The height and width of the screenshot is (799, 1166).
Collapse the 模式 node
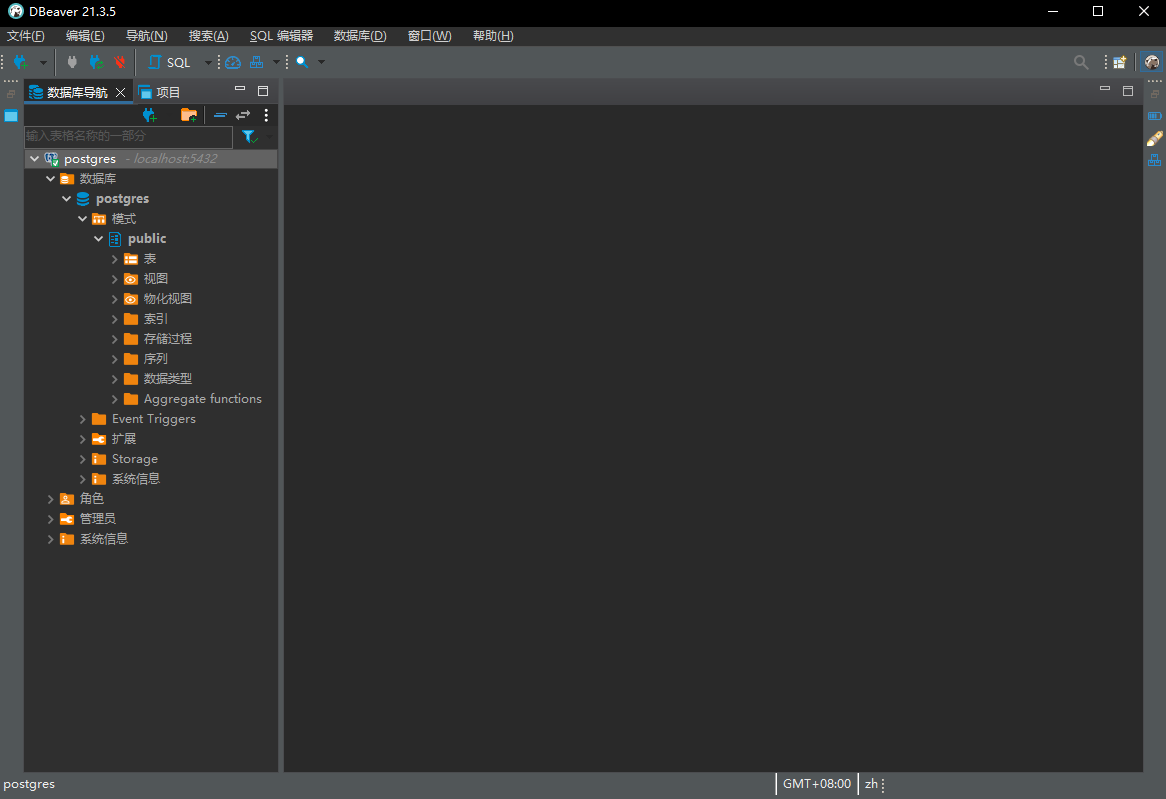(83, 219)
